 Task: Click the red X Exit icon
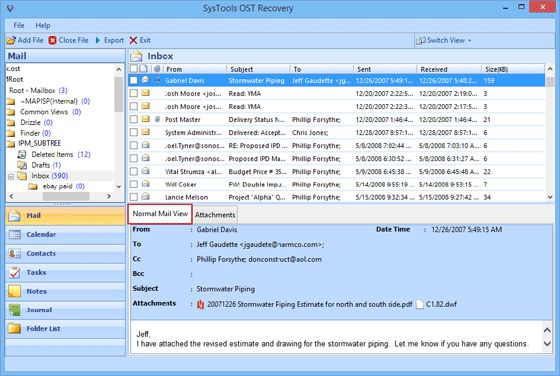click(133, 40)
